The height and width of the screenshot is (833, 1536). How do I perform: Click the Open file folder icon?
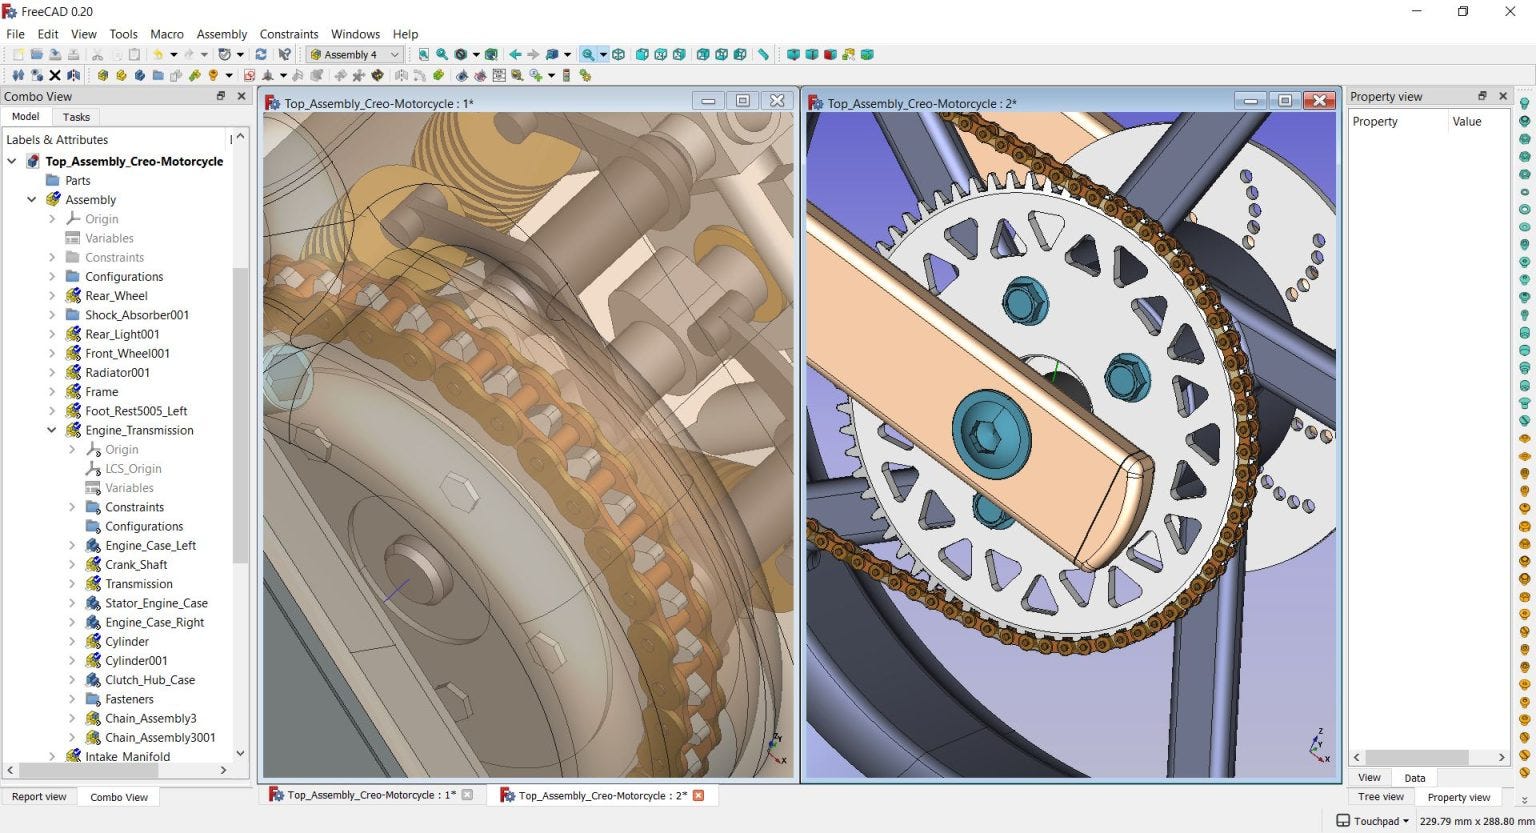(37, 54)
